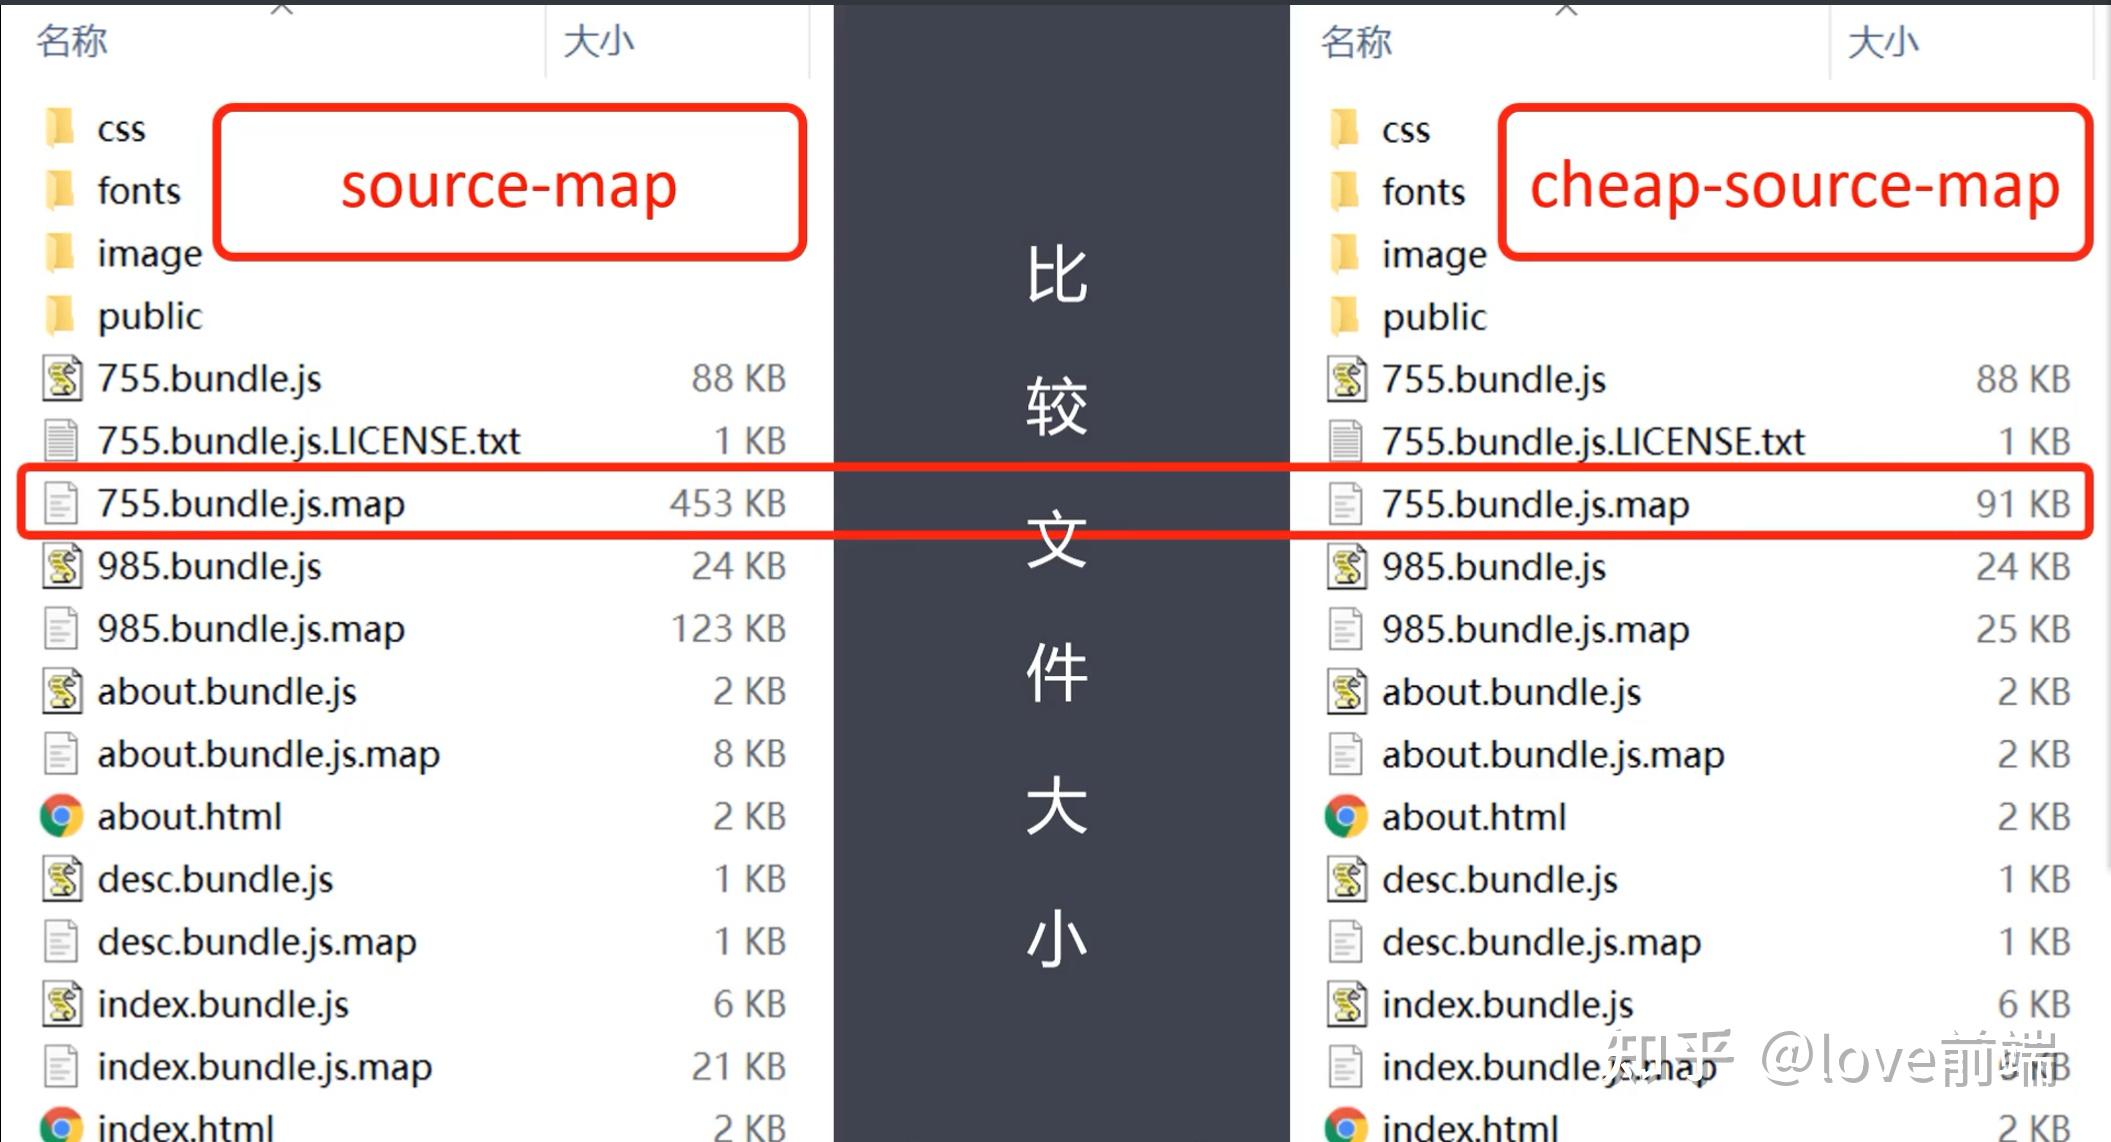The image size is (2111, 1142).
Task: Click the about.html Chrome icon on right
Action: coord(1342,814)
